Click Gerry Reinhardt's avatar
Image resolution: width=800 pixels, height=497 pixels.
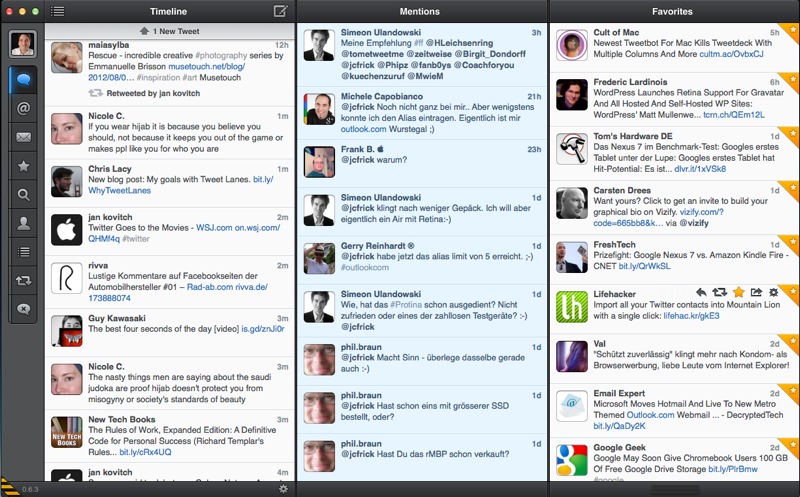tap(319, 259)
